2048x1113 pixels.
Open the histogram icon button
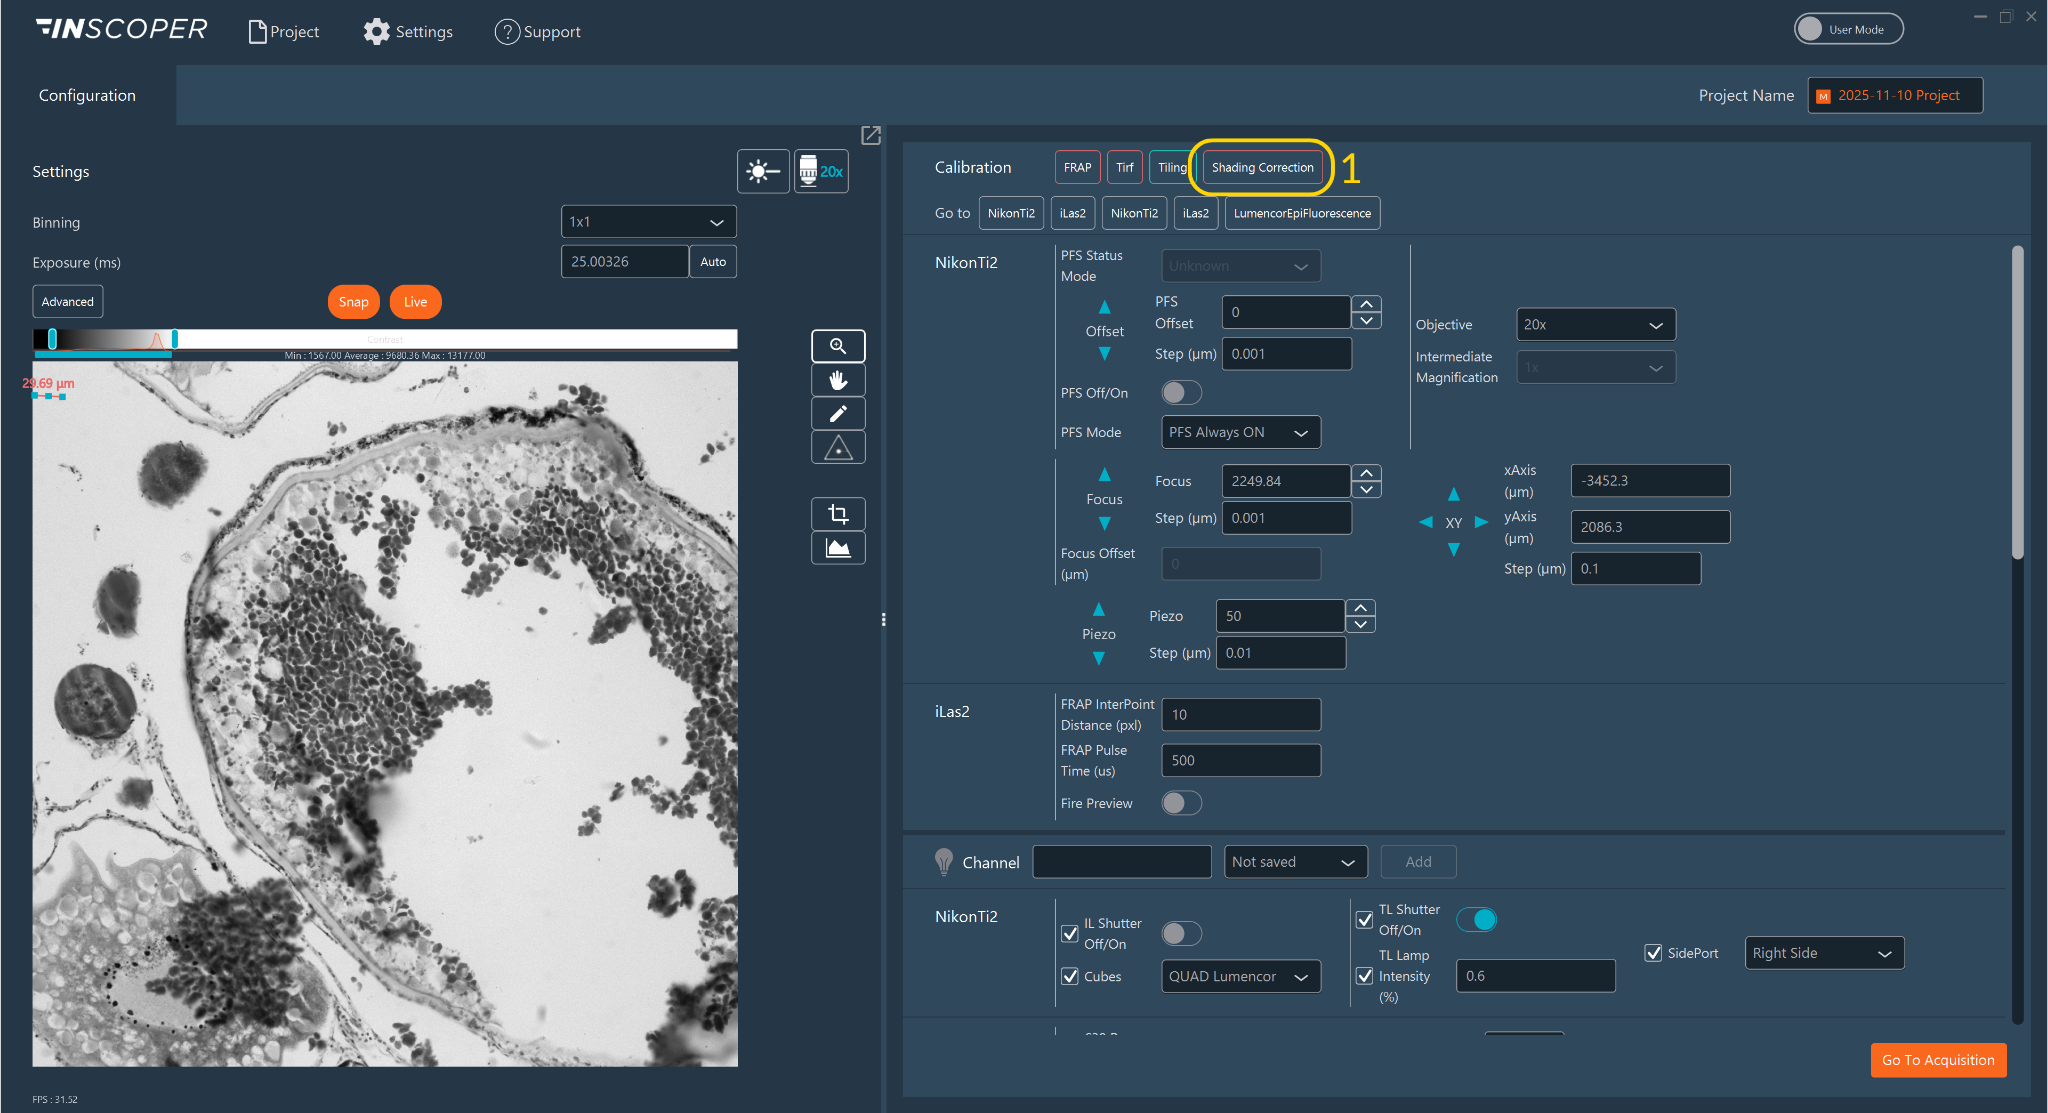pyautogui.click(x=838, y=548)
